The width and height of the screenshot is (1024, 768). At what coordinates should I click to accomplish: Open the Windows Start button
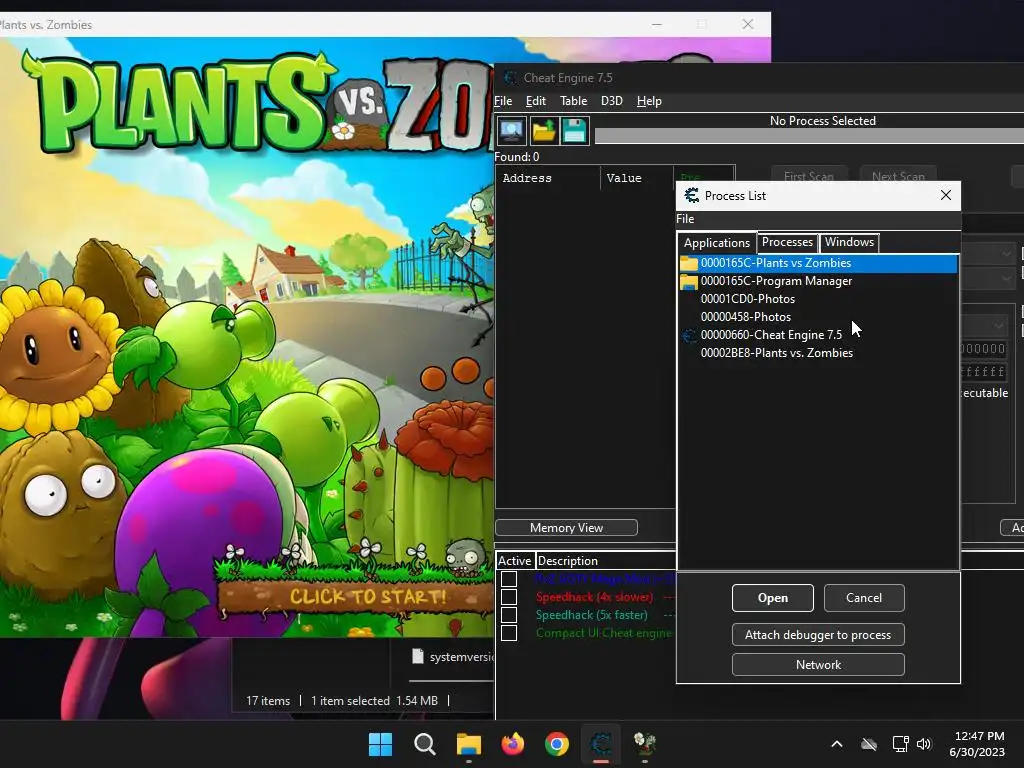pyautogui.click(x=381, y=744)
